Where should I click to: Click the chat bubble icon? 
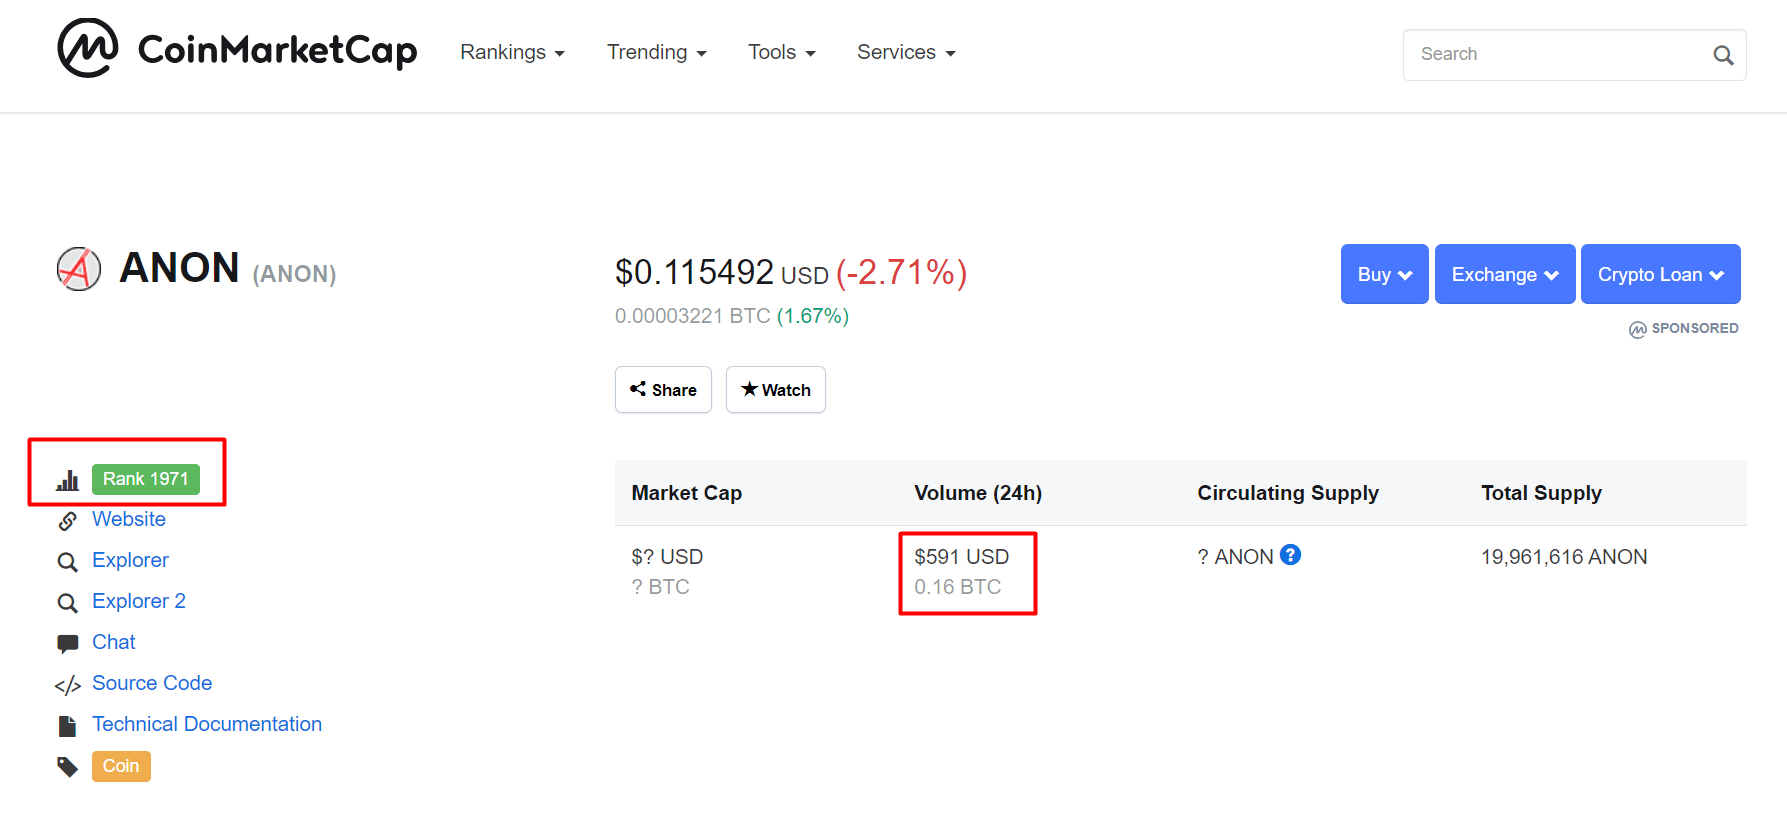click(67, 643)
